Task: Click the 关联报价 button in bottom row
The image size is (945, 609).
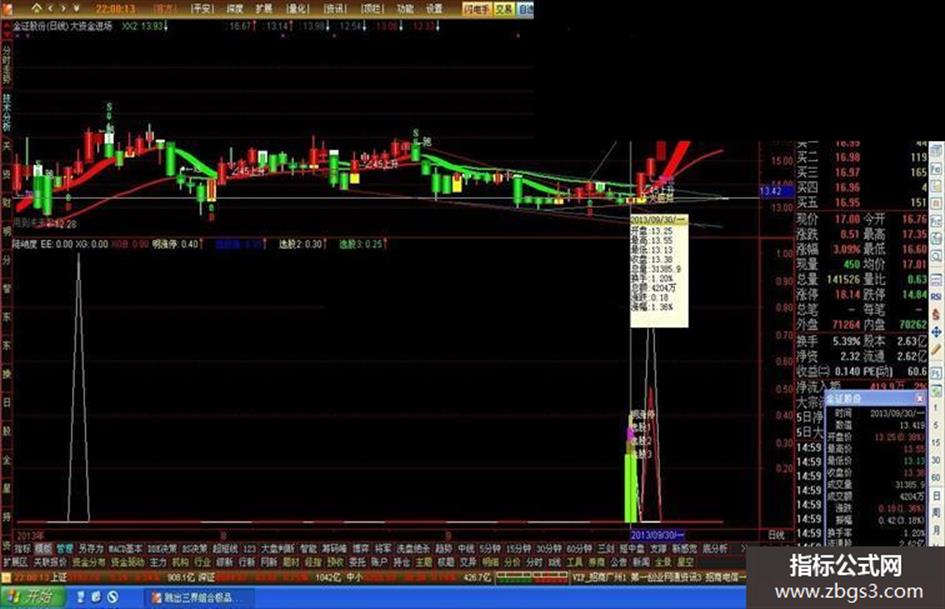Action: pyautogui.click(x=50, y=562)
